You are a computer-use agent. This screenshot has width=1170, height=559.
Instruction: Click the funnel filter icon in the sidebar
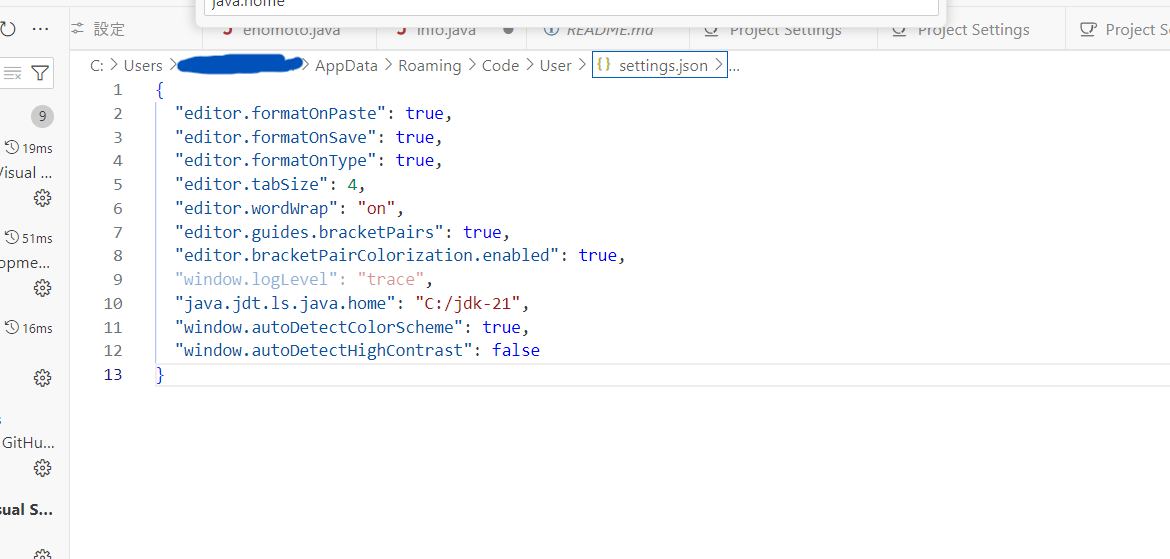[39, 73]
